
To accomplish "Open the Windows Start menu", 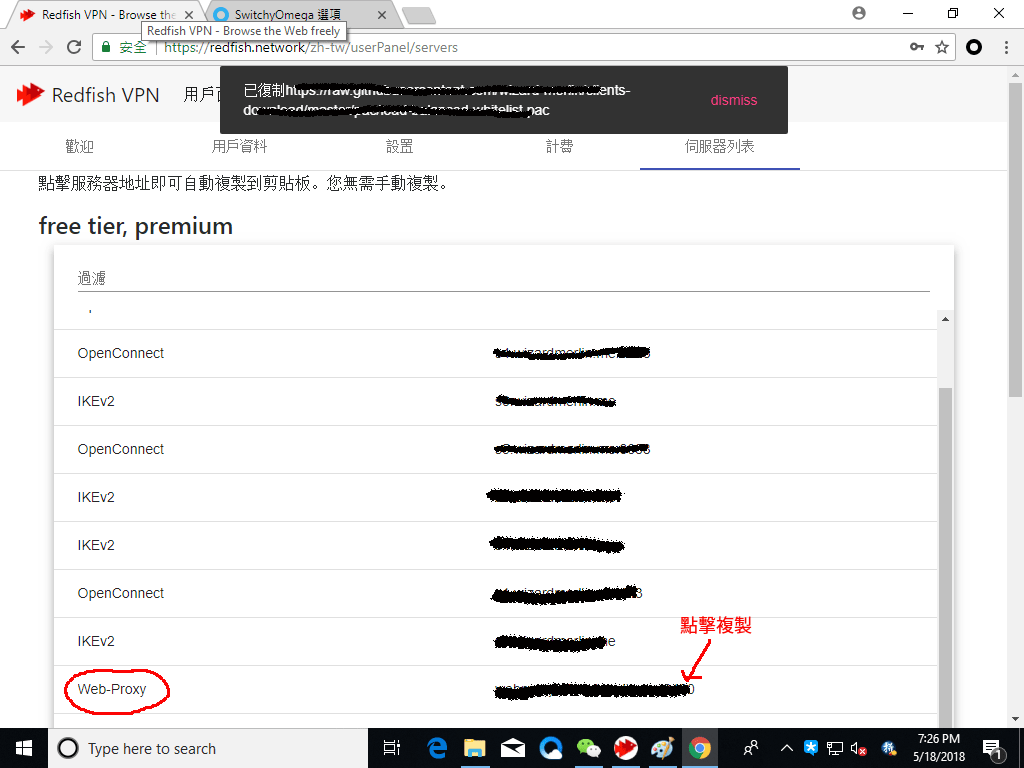I will tap(24, 748).
